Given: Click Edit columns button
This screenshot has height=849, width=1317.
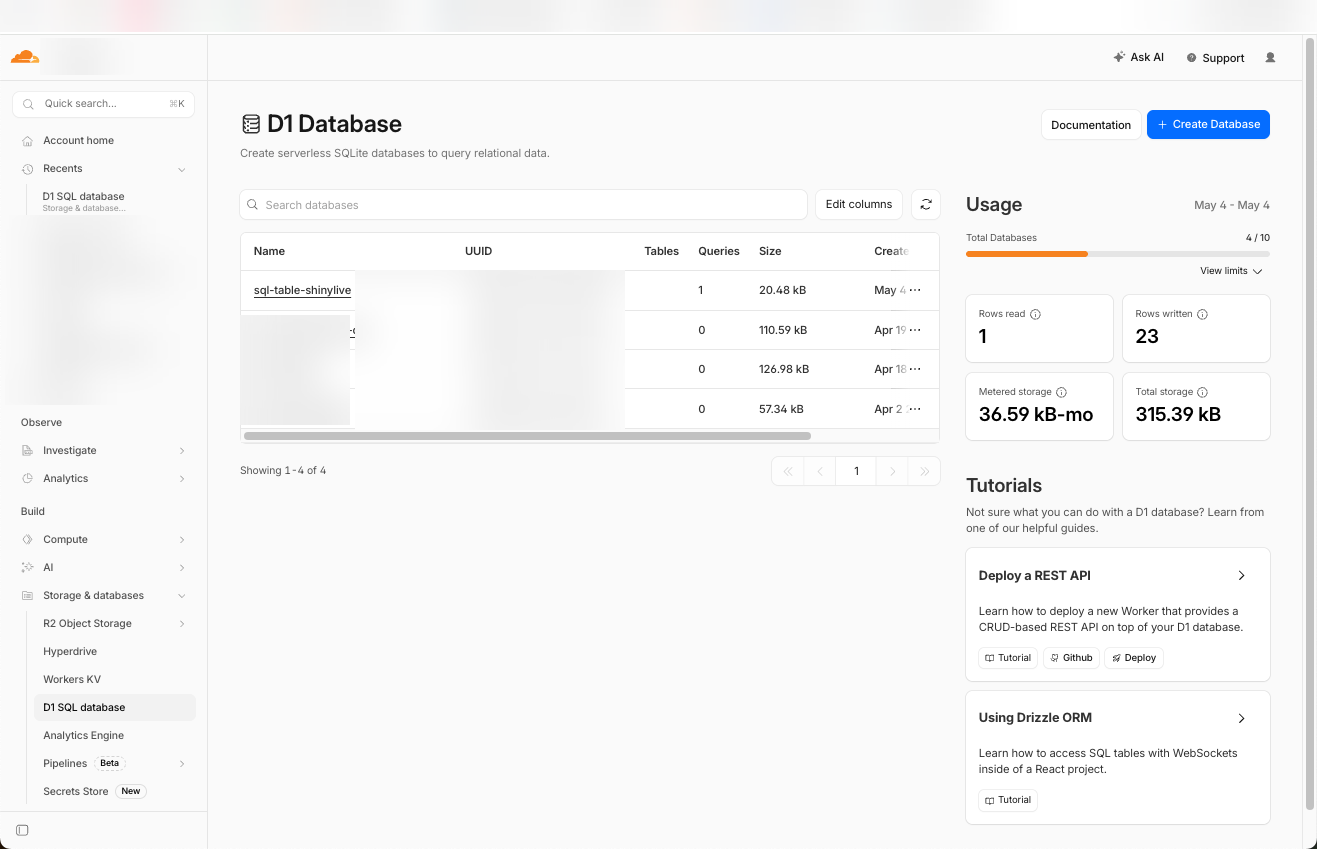Looking at the screenshot, I should click(x=859, y=205).
